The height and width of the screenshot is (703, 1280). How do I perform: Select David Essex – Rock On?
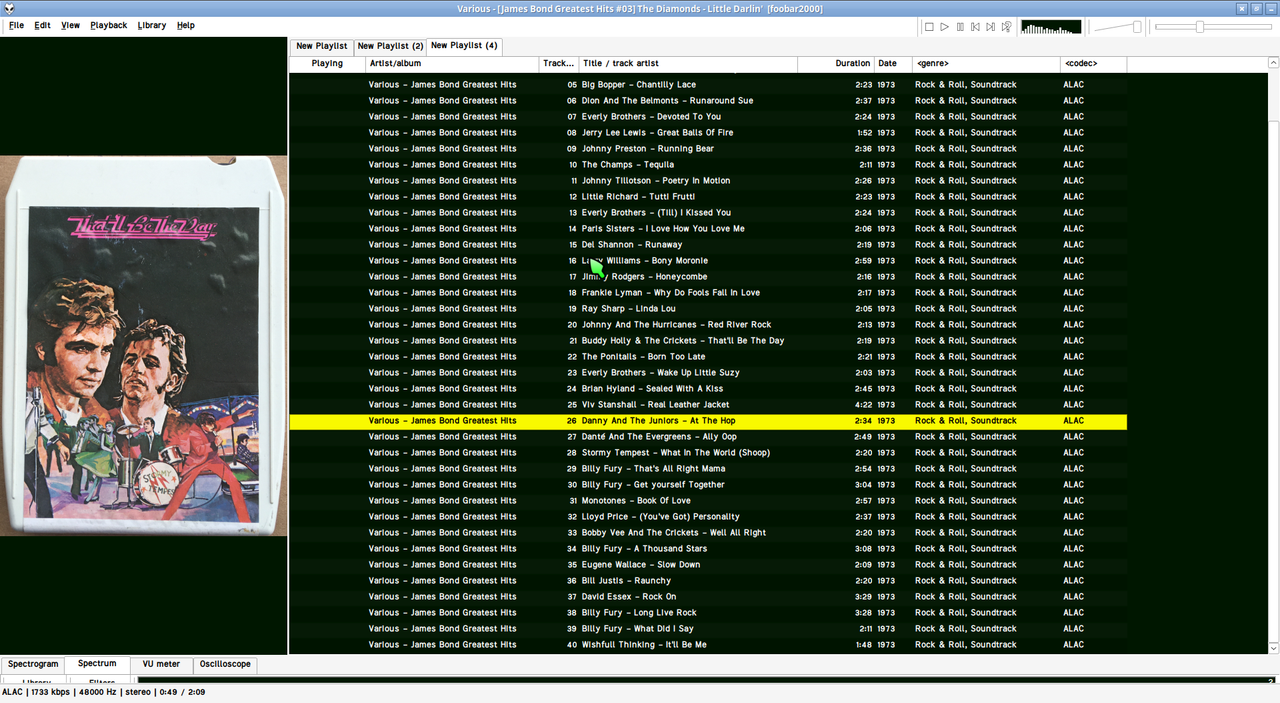coord(708,597)
